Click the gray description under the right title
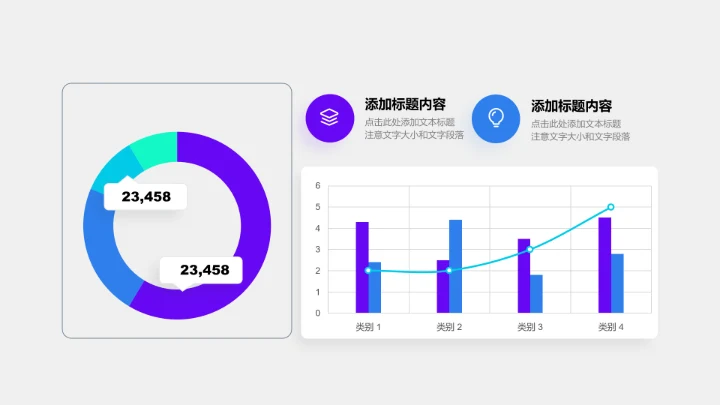This screenshot has width=720, height=405. point(580,129)
